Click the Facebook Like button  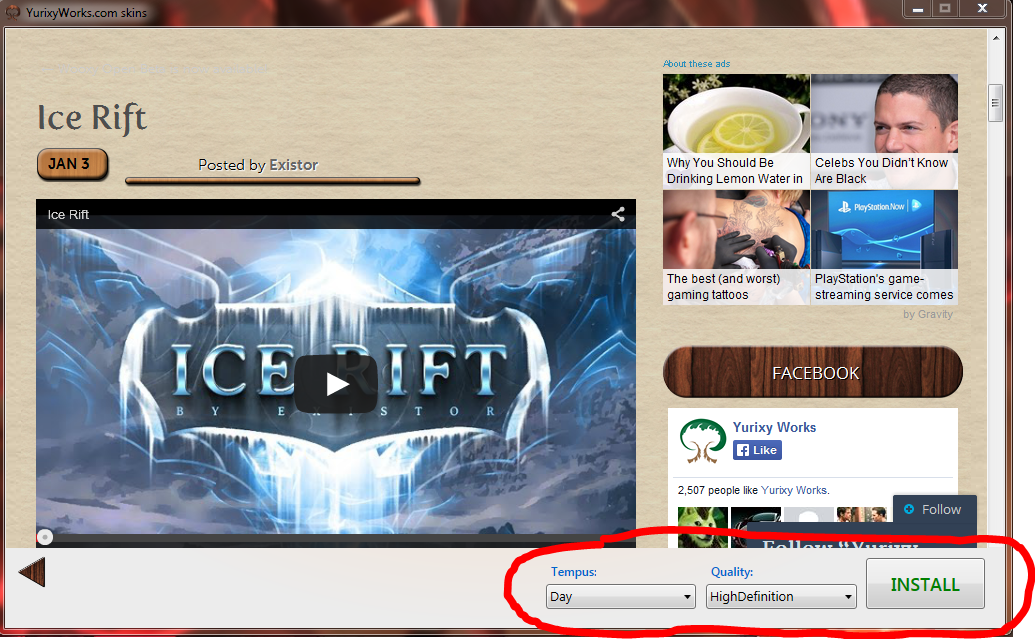click(x=757, y=450)
